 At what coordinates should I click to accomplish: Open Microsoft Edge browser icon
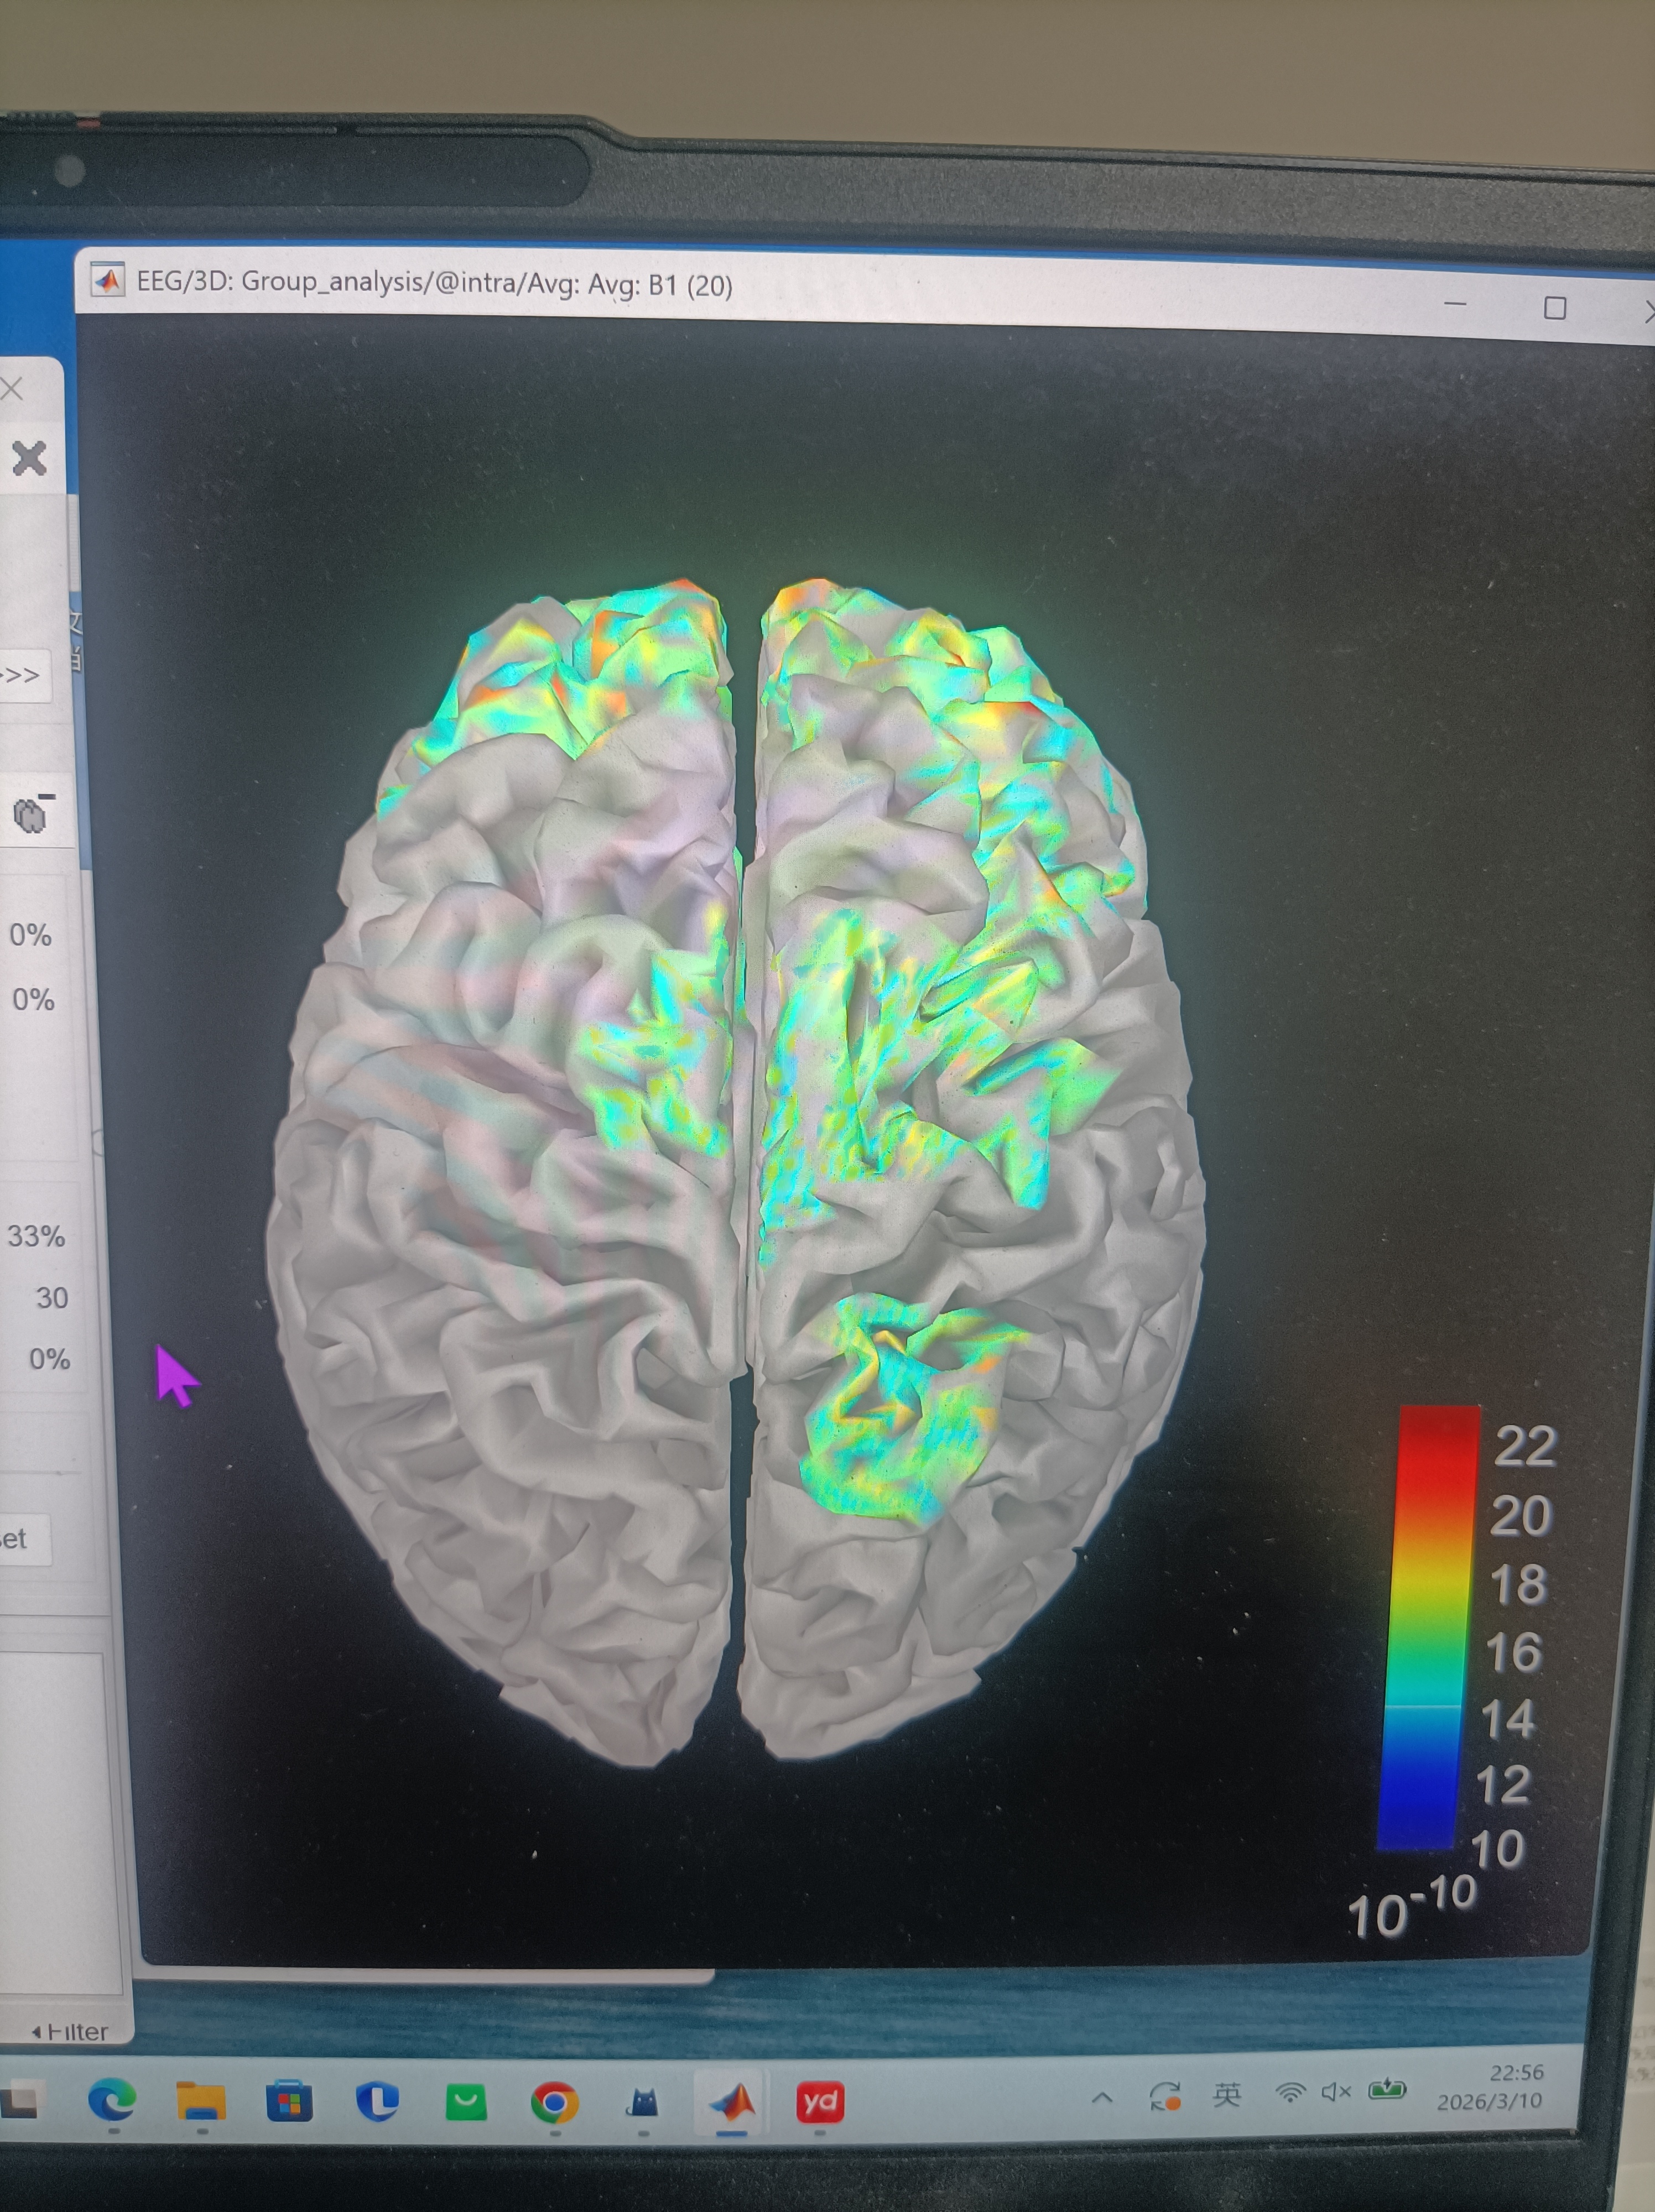tap(111, 2100)
